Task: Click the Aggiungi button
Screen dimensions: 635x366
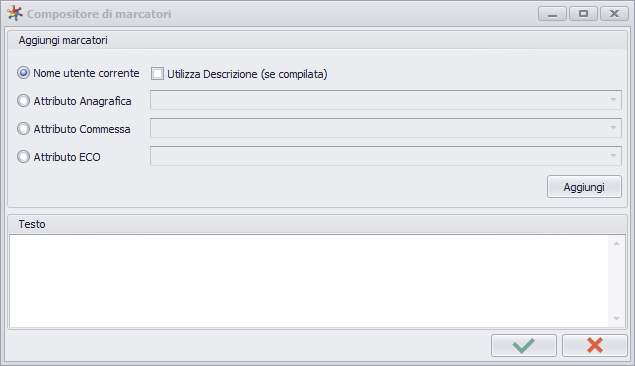Action: pyautogui.click(x=584, y=187)
